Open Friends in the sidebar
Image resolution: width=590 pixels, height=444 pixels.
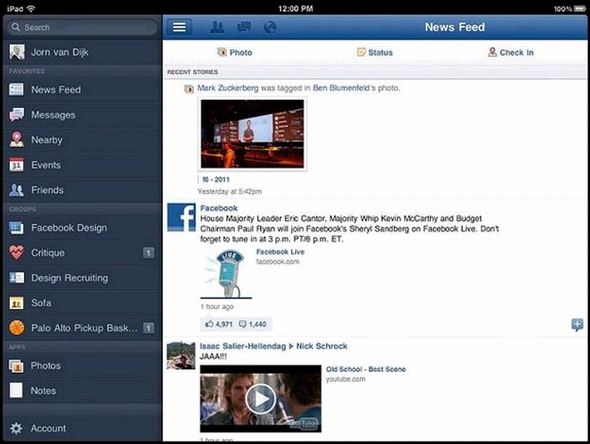(82, 190)
